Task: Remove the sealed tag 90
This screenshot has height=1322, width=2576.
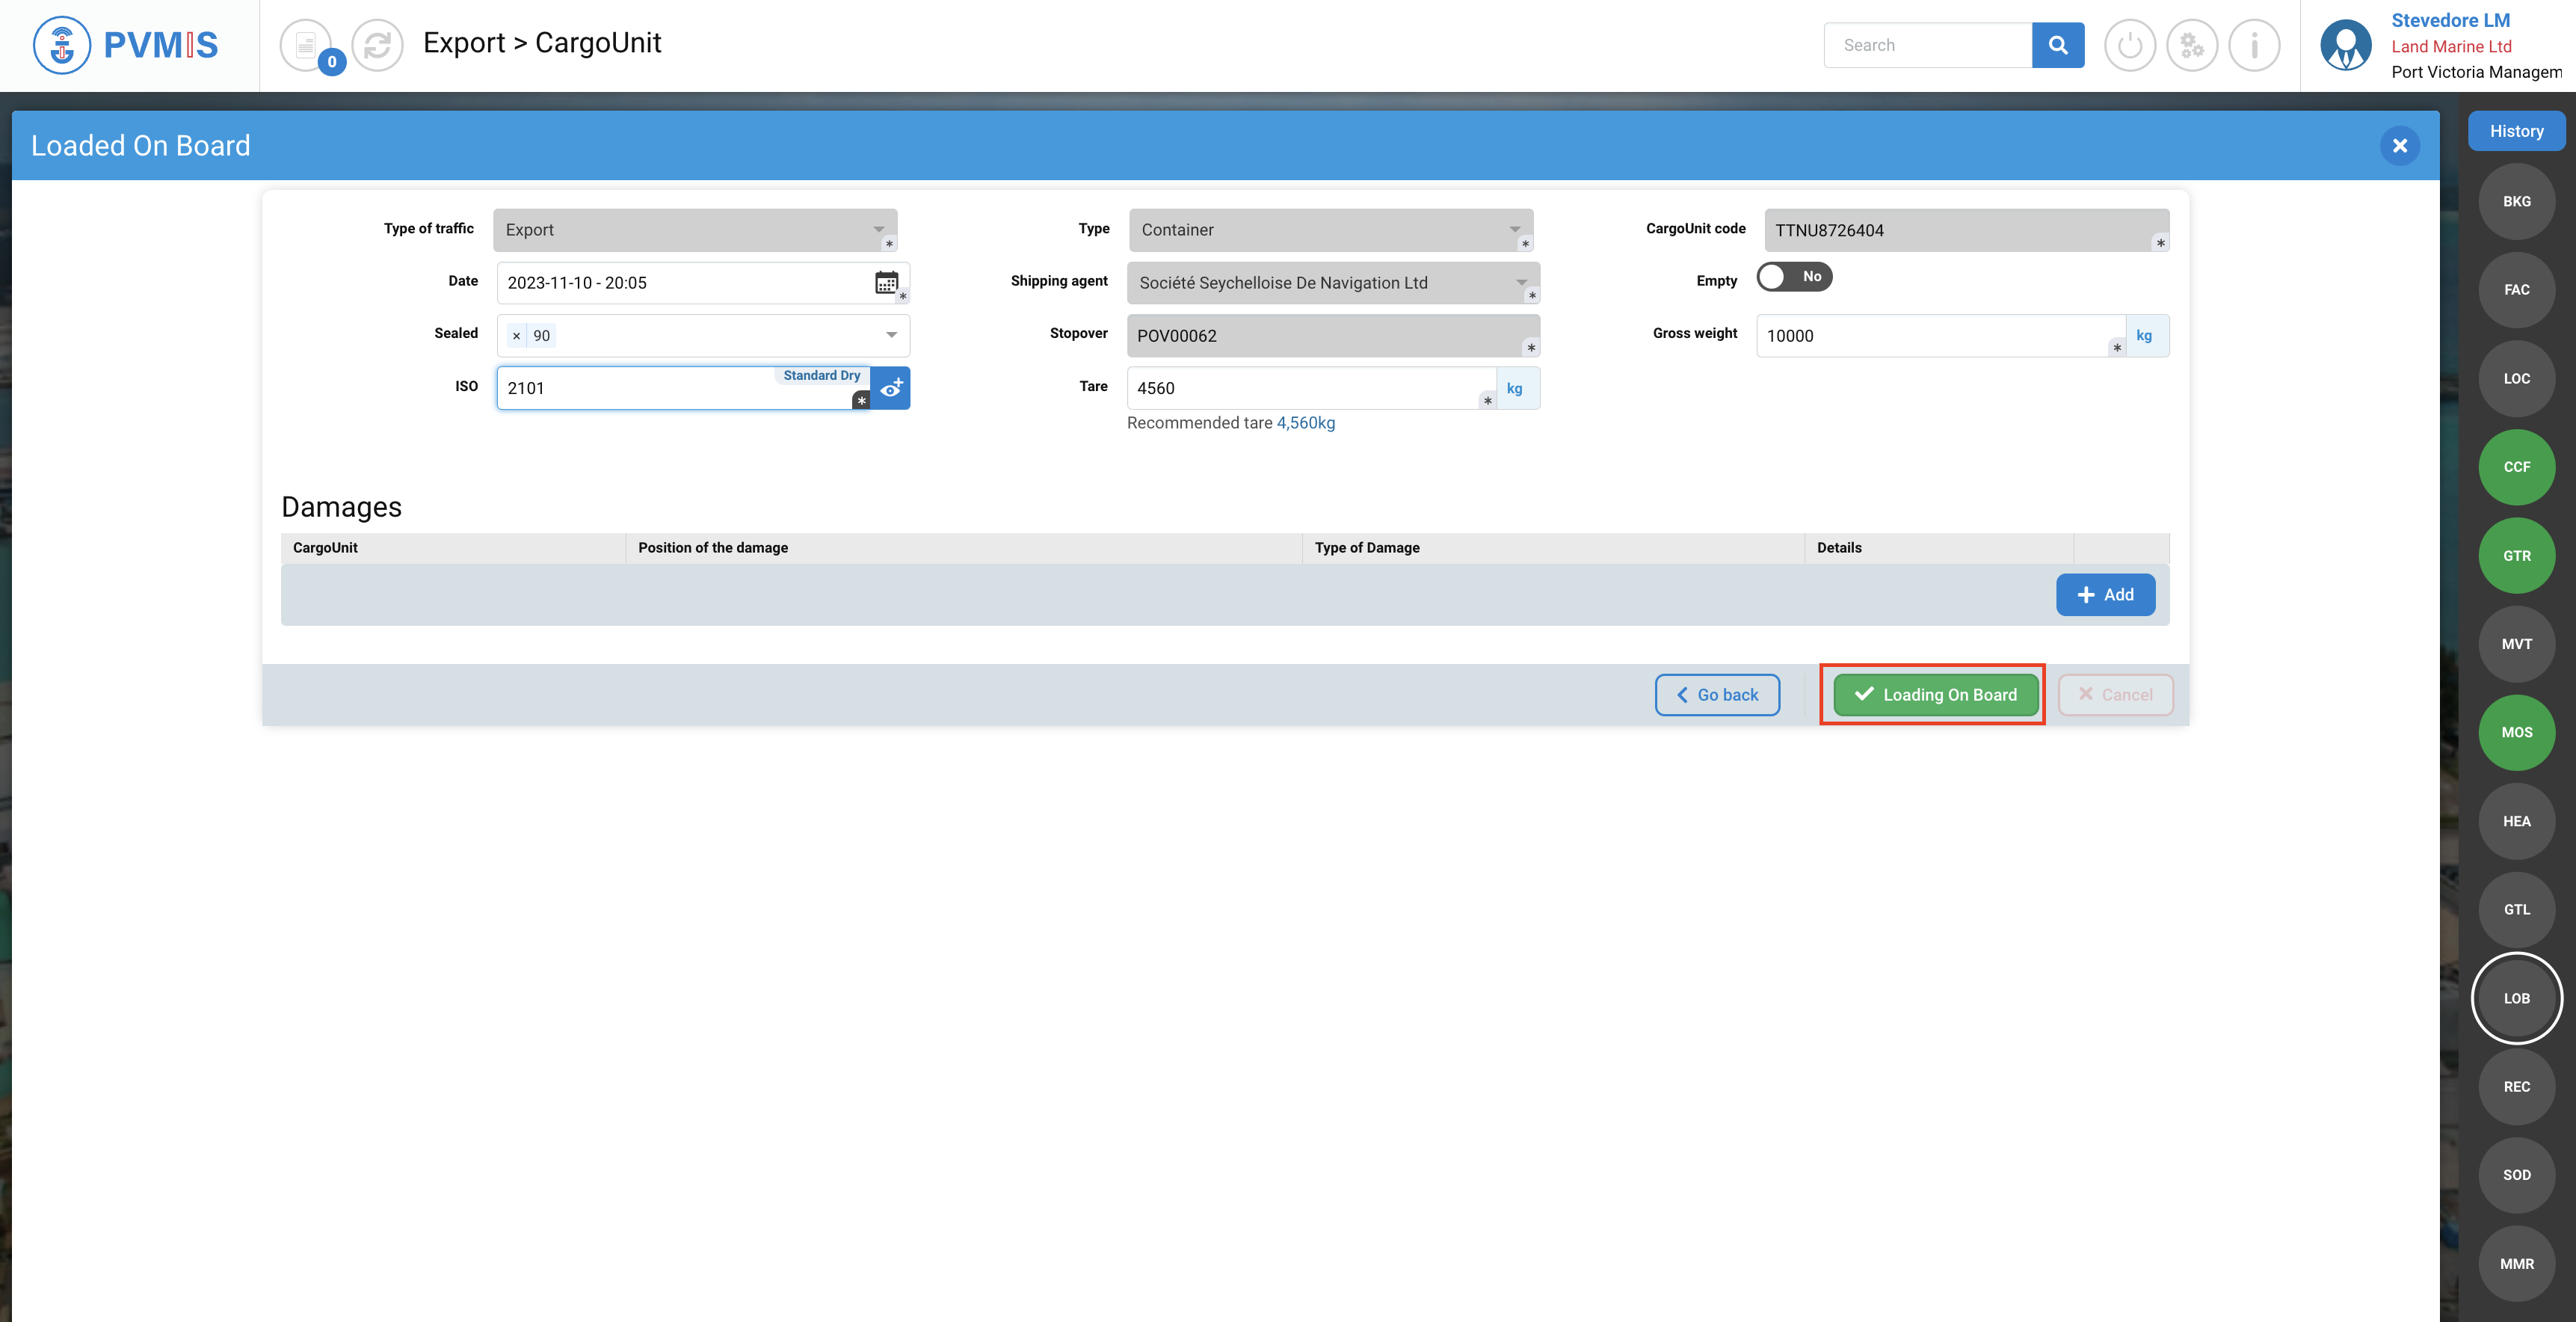Action: (x=516, y=336)
